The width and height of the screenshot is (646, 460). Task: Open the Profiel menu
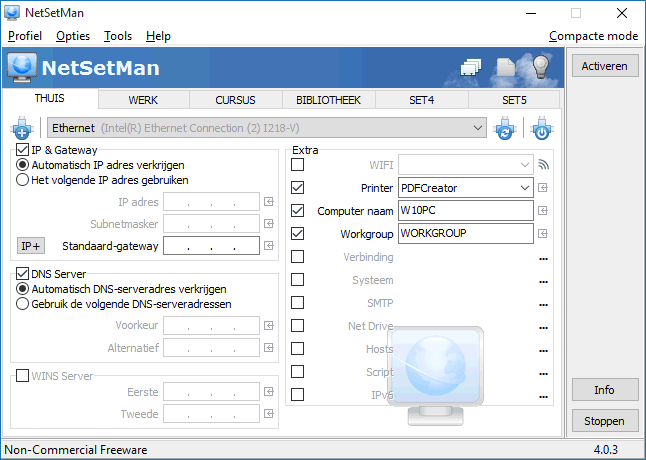tap(25, 36)
